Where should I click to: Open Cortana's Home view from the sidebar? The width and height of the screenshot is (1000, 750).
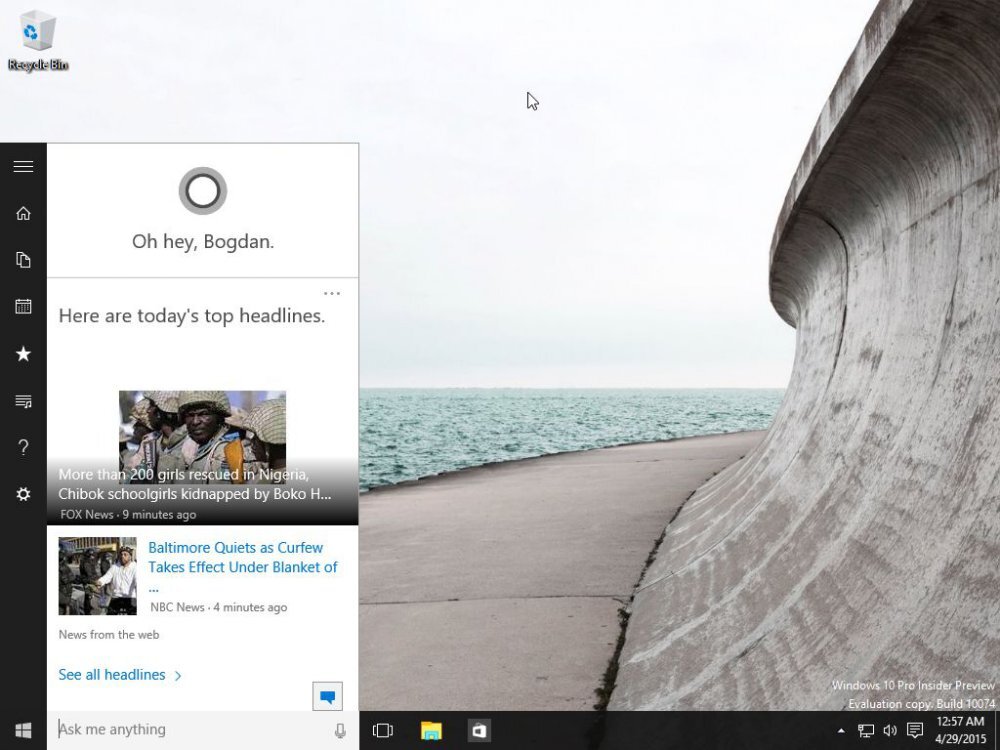23,212
